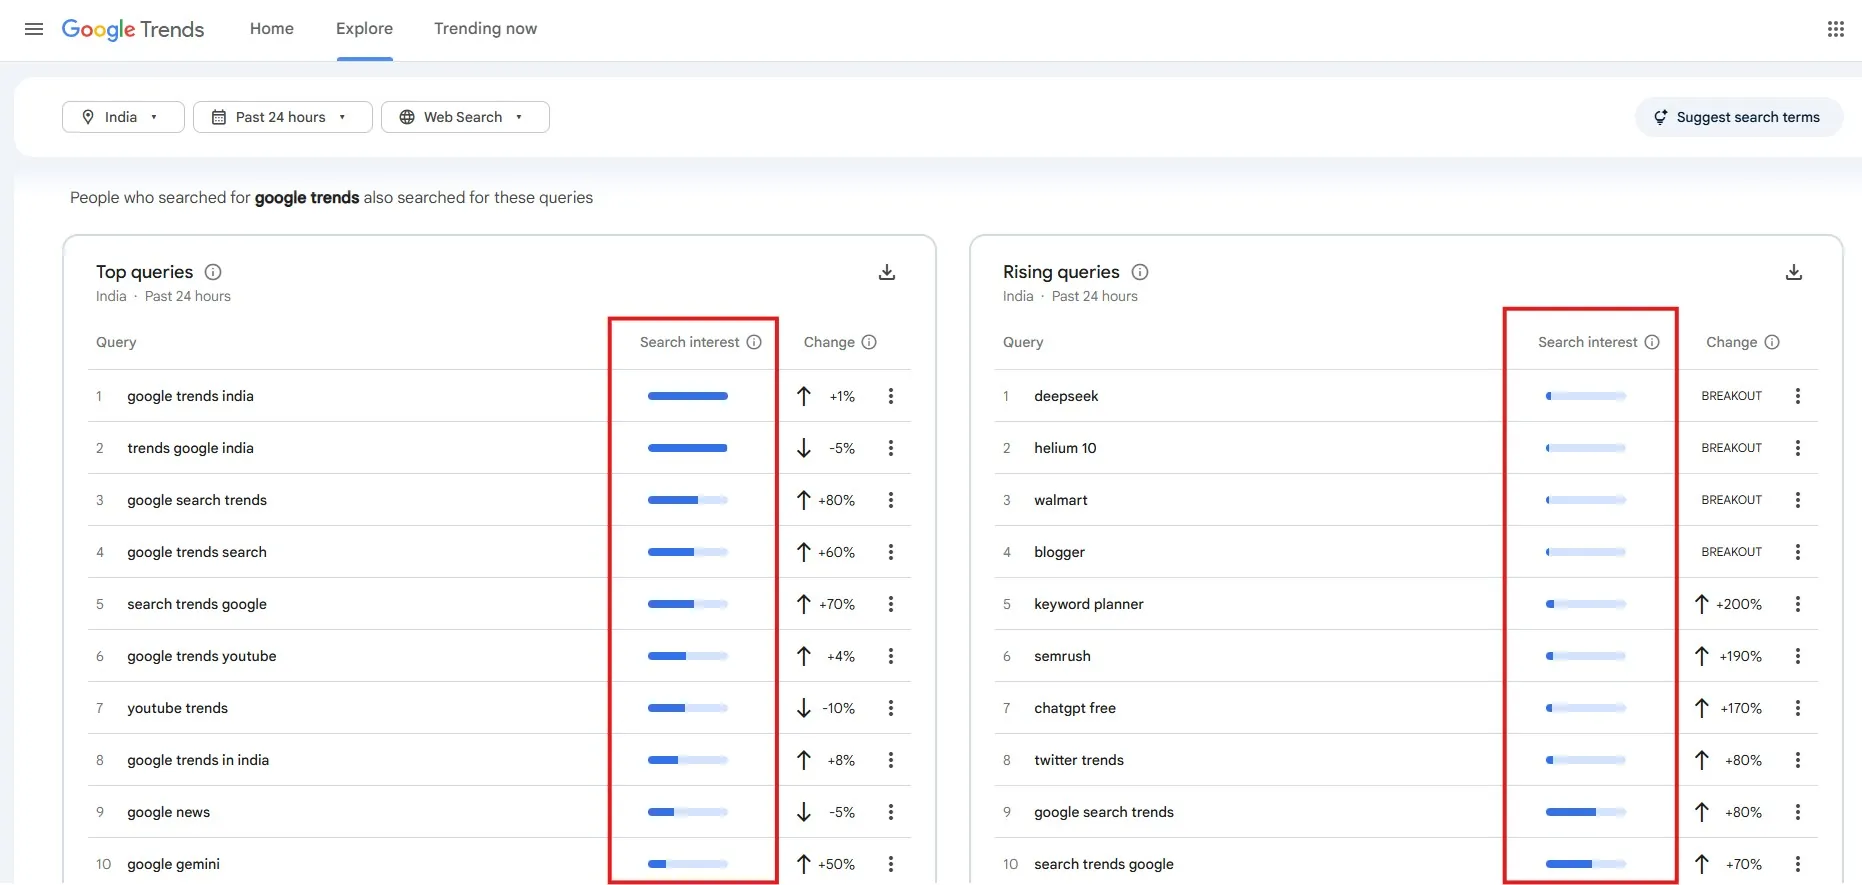Go to the Home tab
Image resolution: width=1862 pixels, height=885 pixels.
(x=272, y=29)
